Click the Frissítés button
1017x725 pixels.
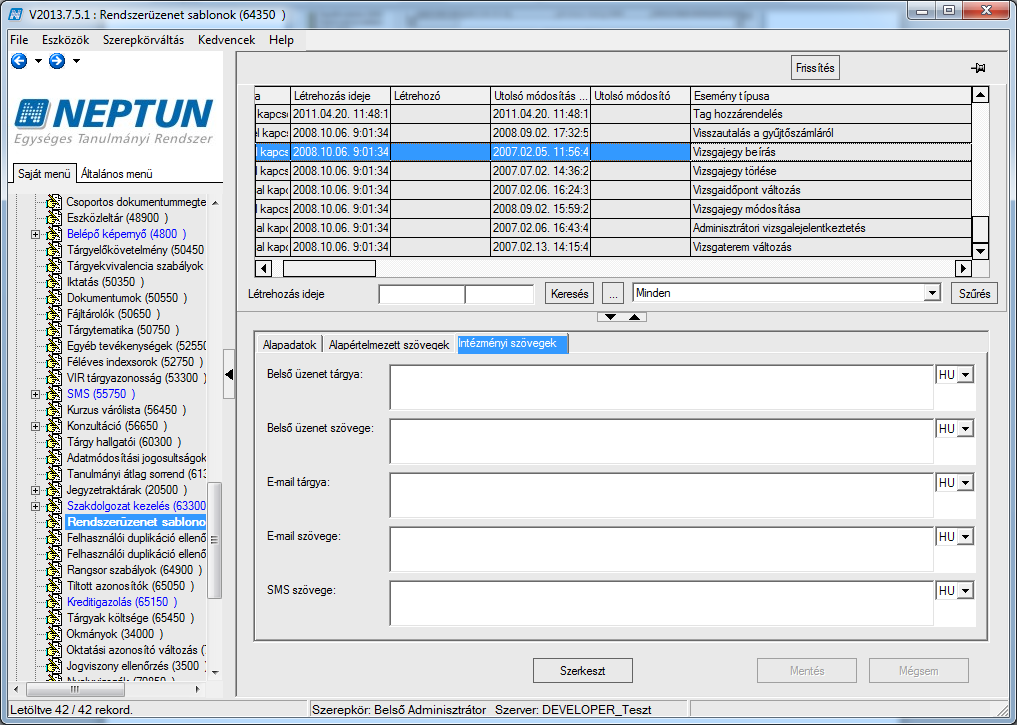pyautogui.click(x=815, y=68)
